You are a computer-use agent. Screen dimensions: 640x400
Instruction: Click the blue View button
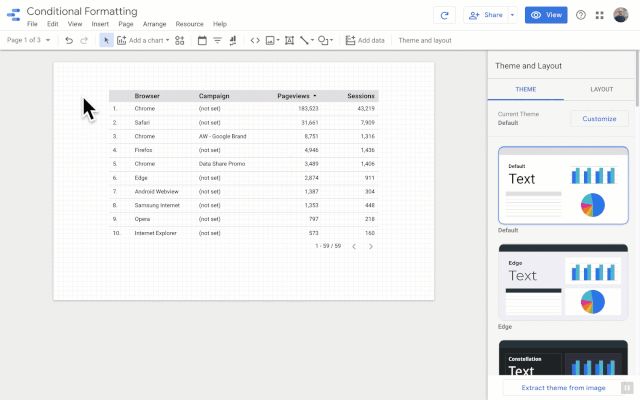(x=546, y=15)
